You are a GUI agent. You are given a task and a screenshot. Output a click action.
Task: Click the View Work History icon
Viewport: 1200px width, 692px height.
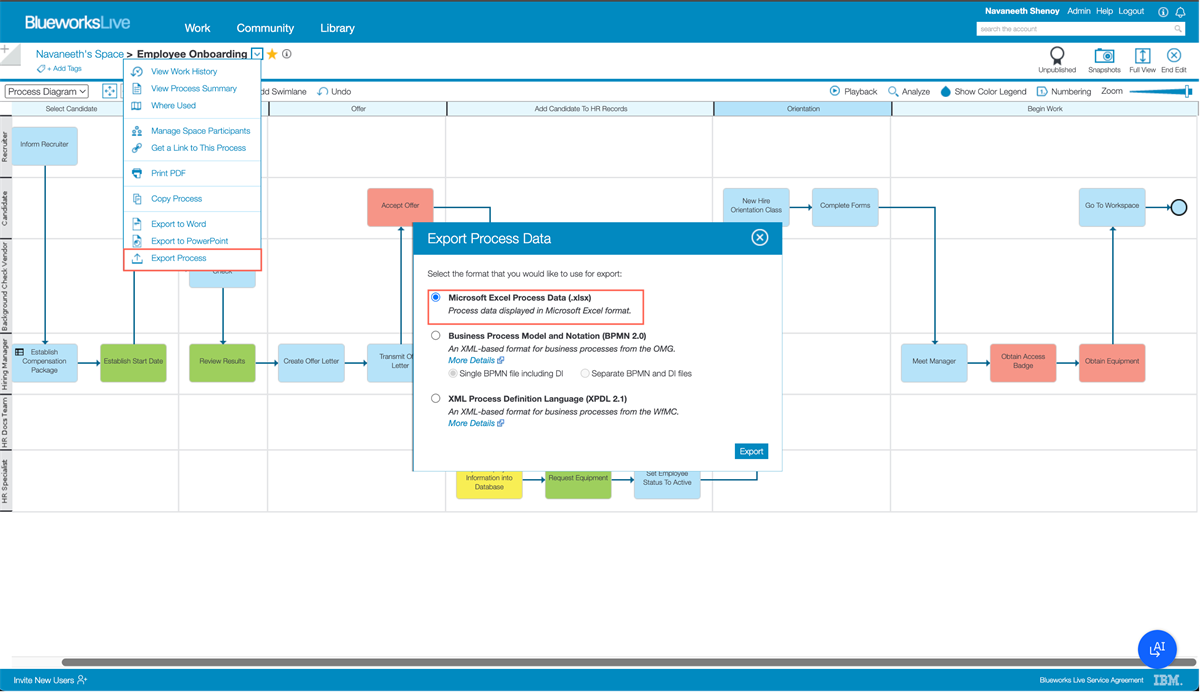pyautogui.click(x=137, y=72)
